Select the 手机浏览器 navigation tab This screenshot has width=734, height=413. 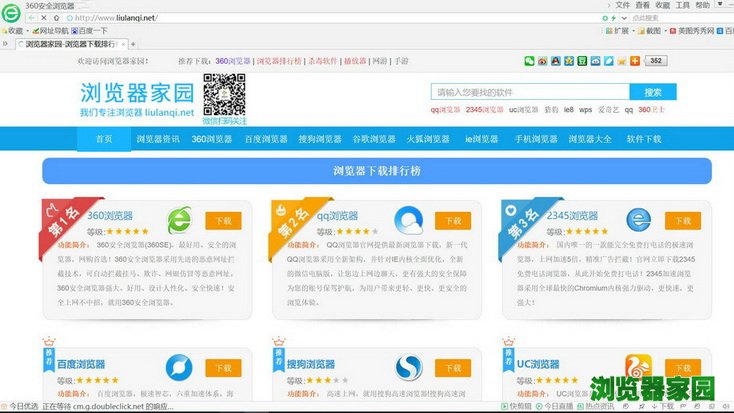tap(535, 139)
